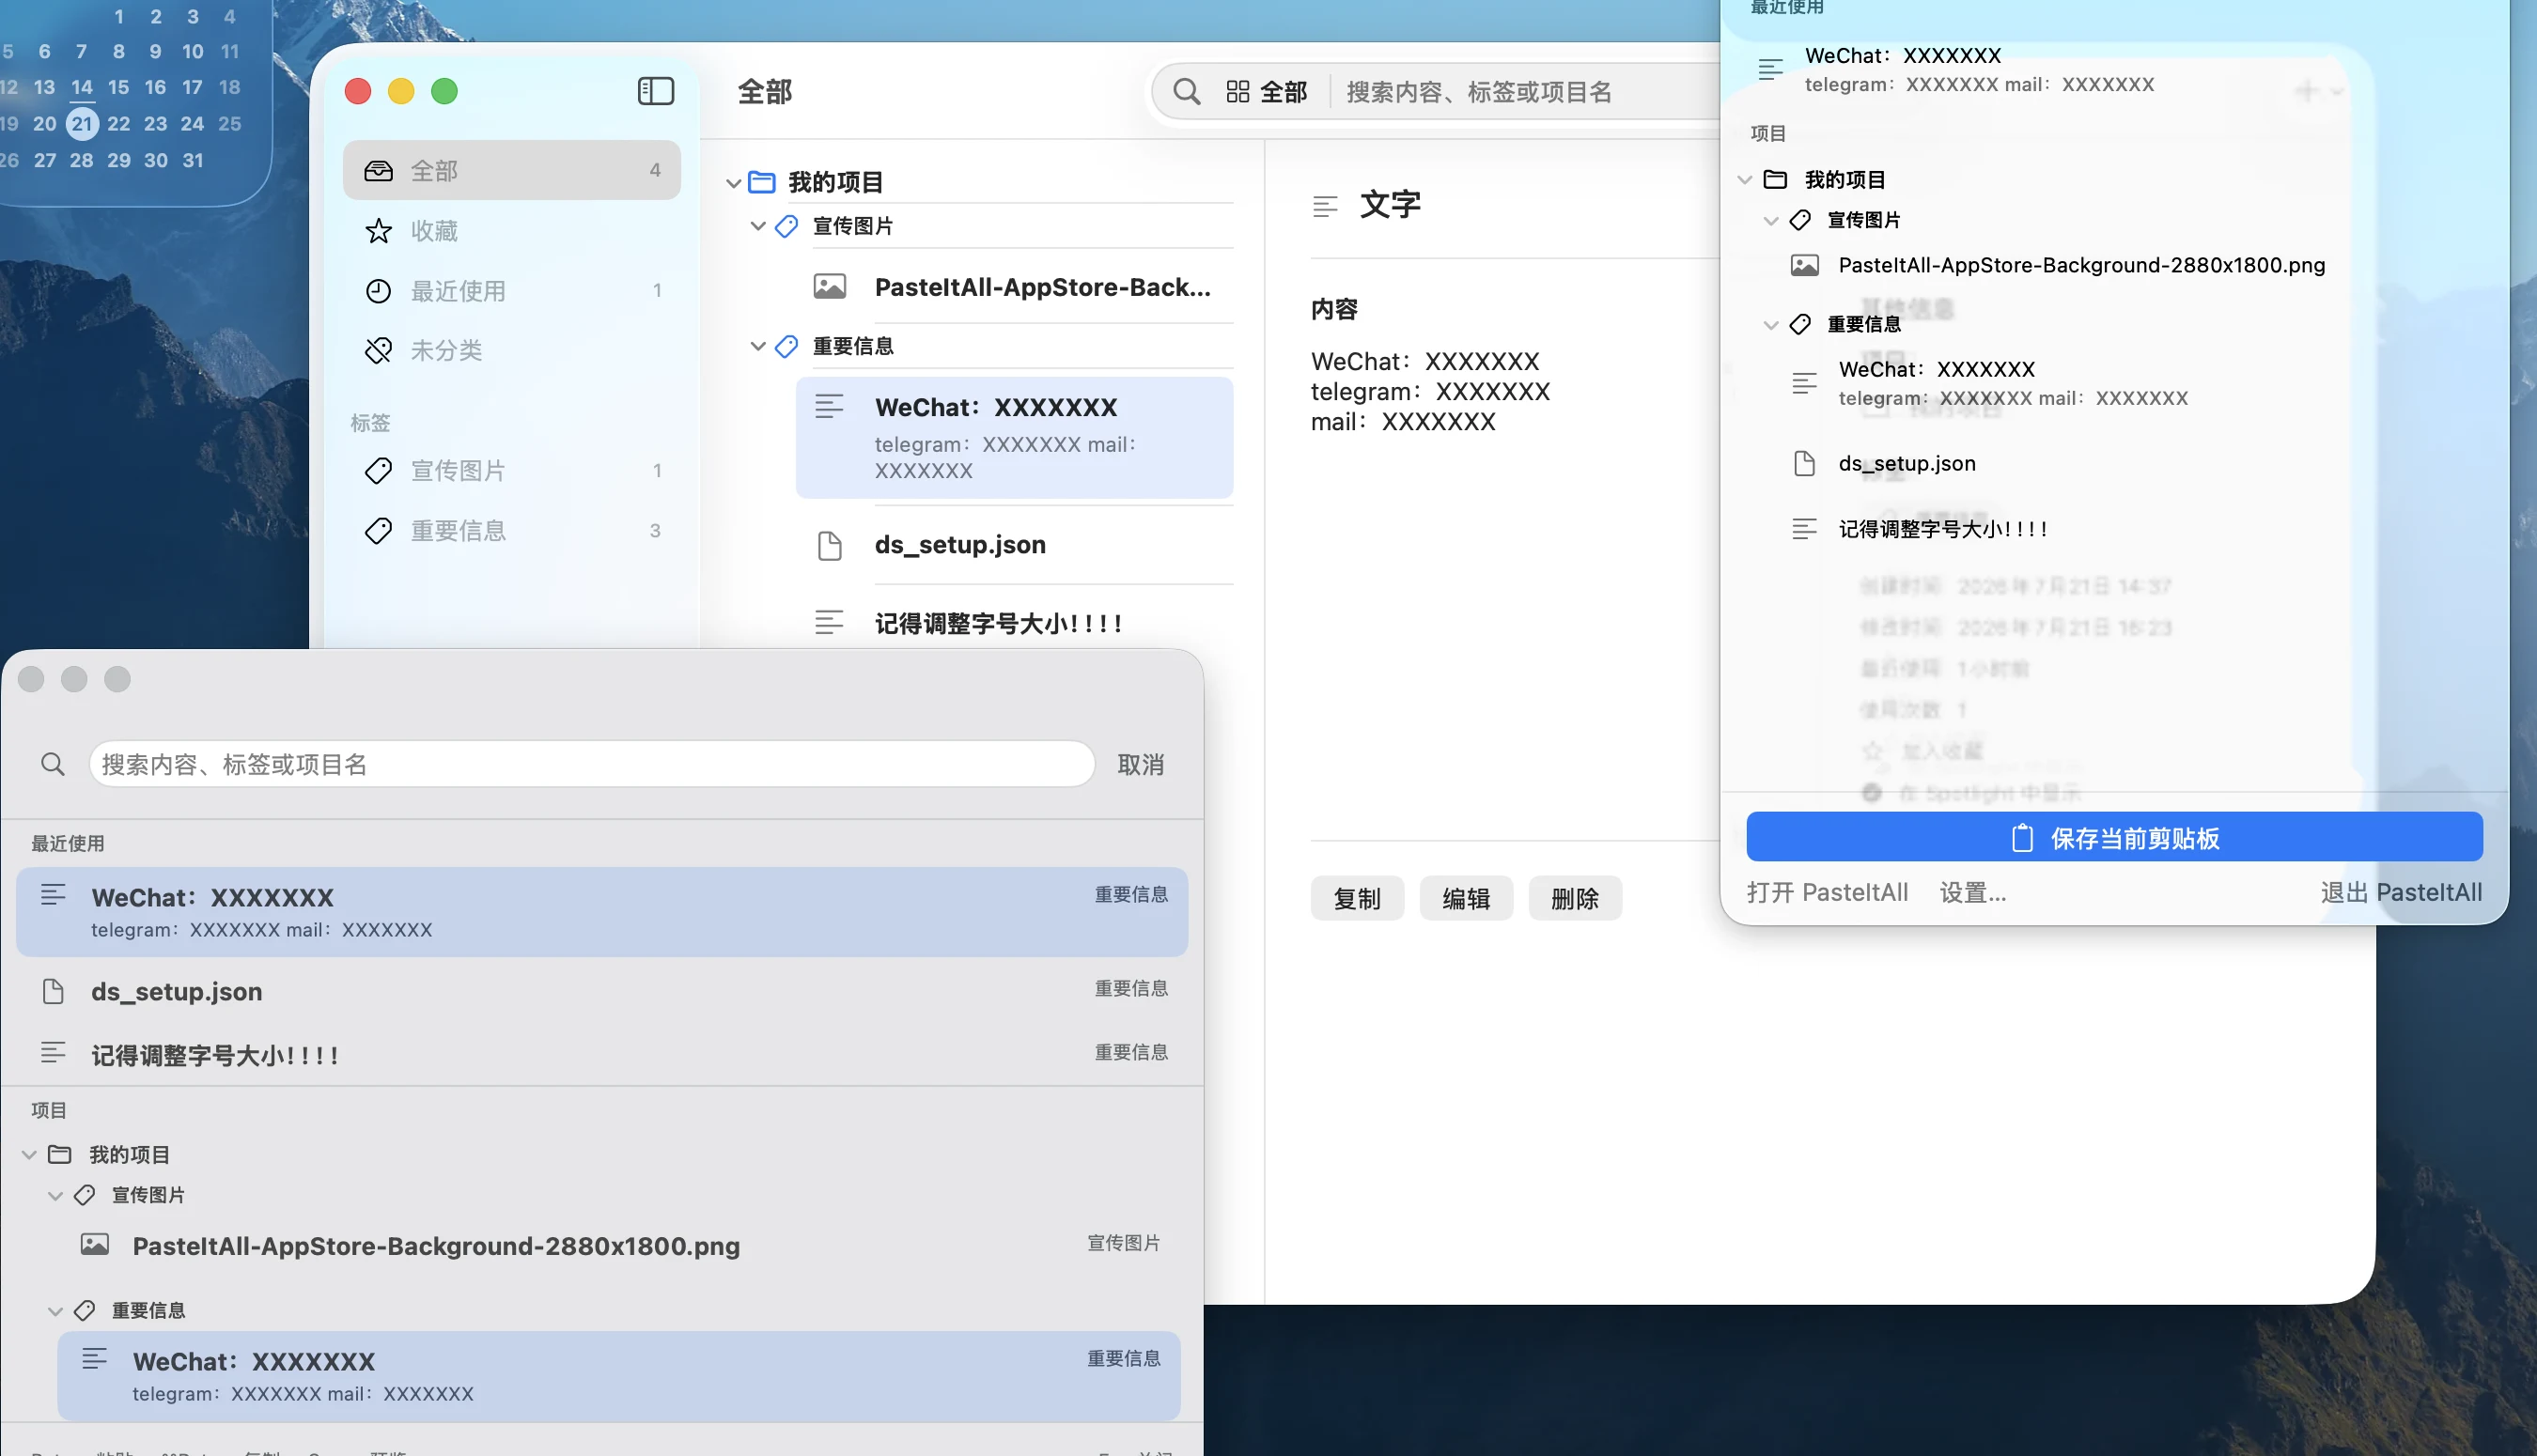The height and width of the screenshot is (1456, 2537).
Task: Toggle the sidebar in main PasteItAll window
Action: click(656, 91)
